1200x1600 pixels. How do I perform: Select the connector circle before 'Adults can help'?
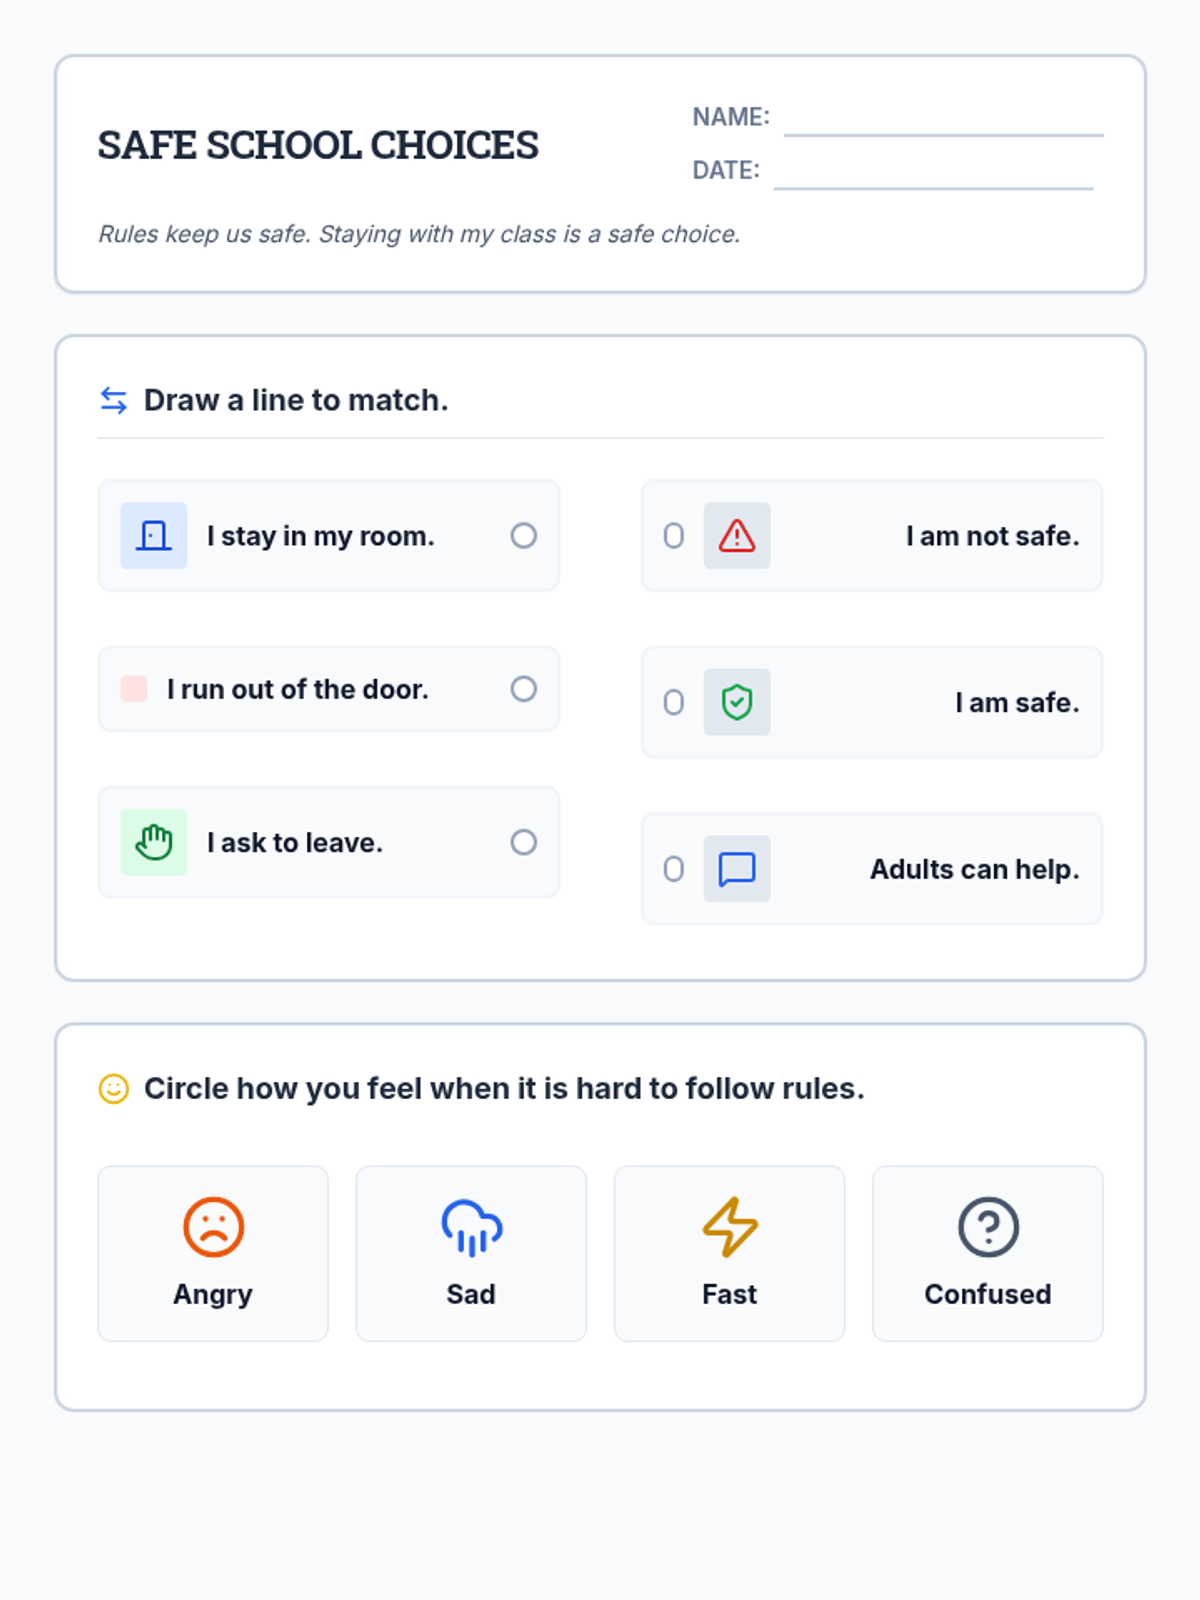point(674,869)
